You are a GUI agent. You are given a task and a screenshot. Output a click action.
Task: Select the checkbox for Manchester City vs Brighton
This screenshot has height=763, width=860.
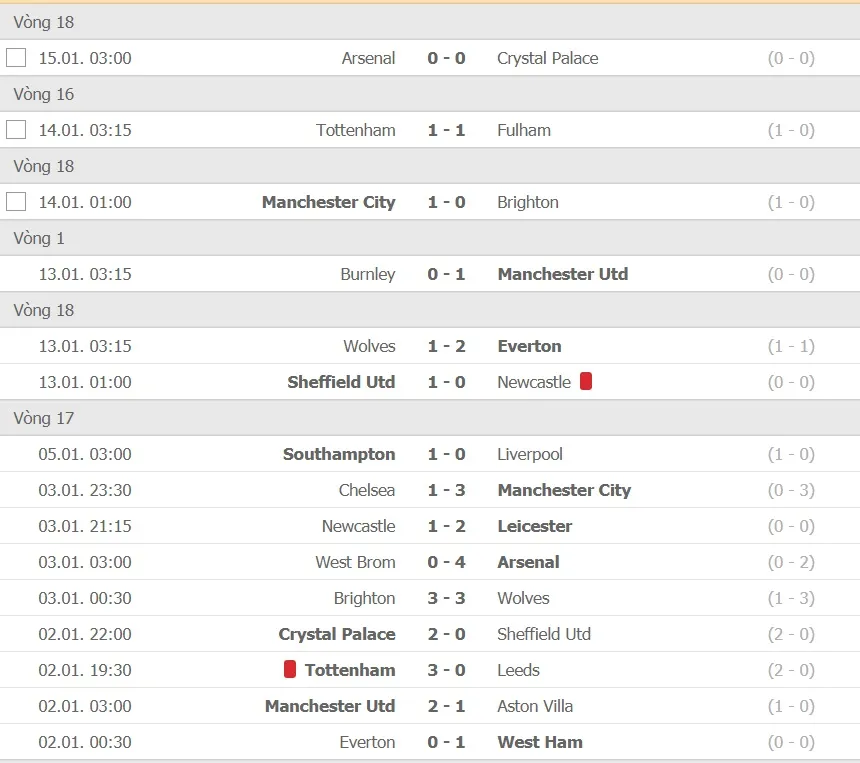pos(16,201)
